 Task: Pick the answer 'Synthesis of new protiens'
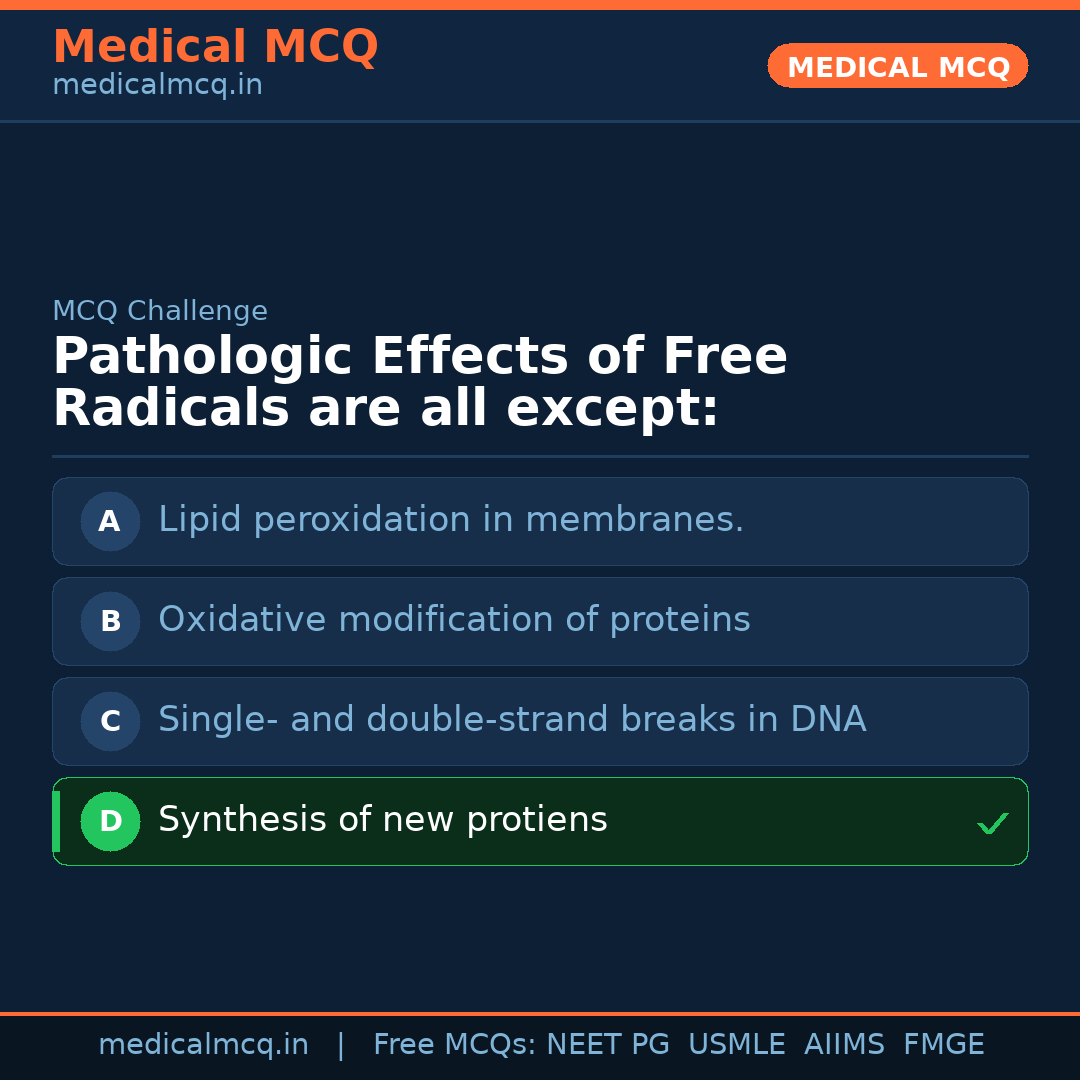coord(383,820)
